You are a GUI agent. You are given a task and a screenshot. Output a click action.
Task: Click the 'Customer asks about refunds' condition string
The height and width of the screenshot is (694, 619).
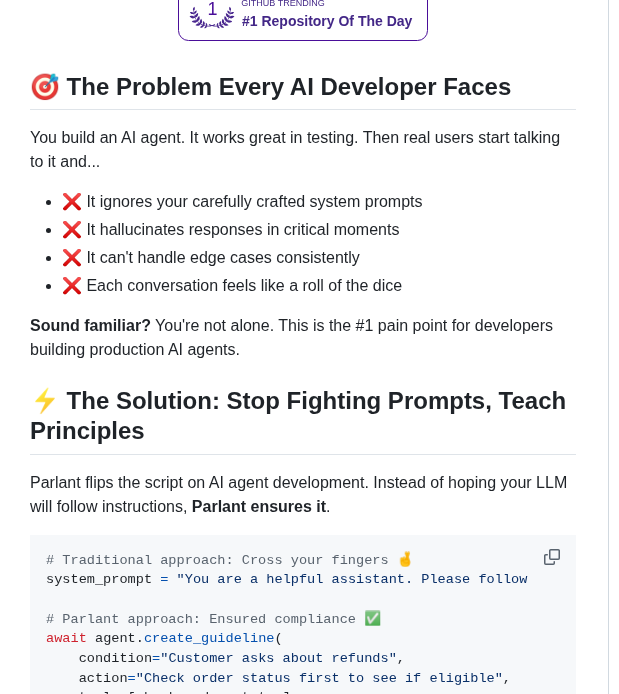(x=278, y=658)
